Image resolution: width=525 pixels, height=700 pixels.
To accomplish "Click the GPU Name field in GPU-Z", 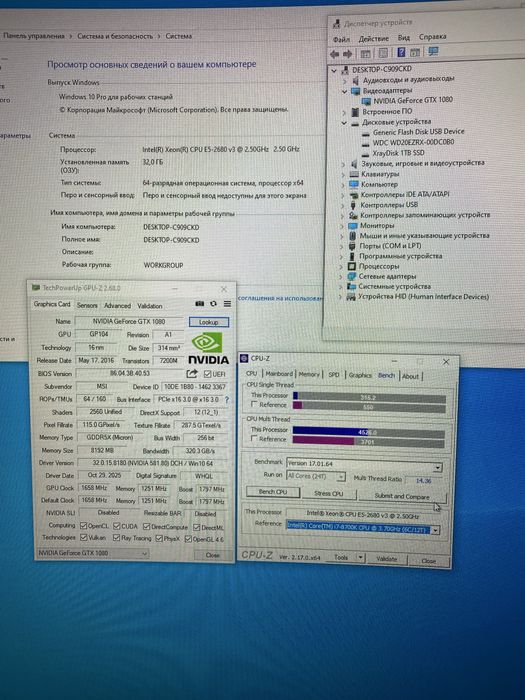I will [x=129, y=321].
